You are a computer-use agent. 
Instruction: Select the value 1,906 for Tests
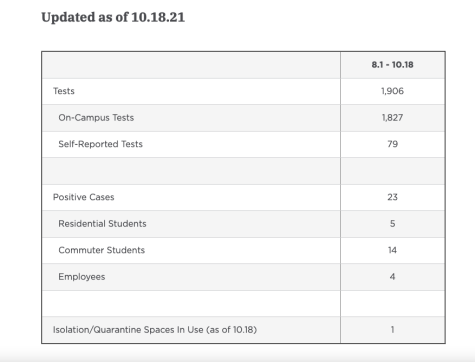tap(392, 91)
